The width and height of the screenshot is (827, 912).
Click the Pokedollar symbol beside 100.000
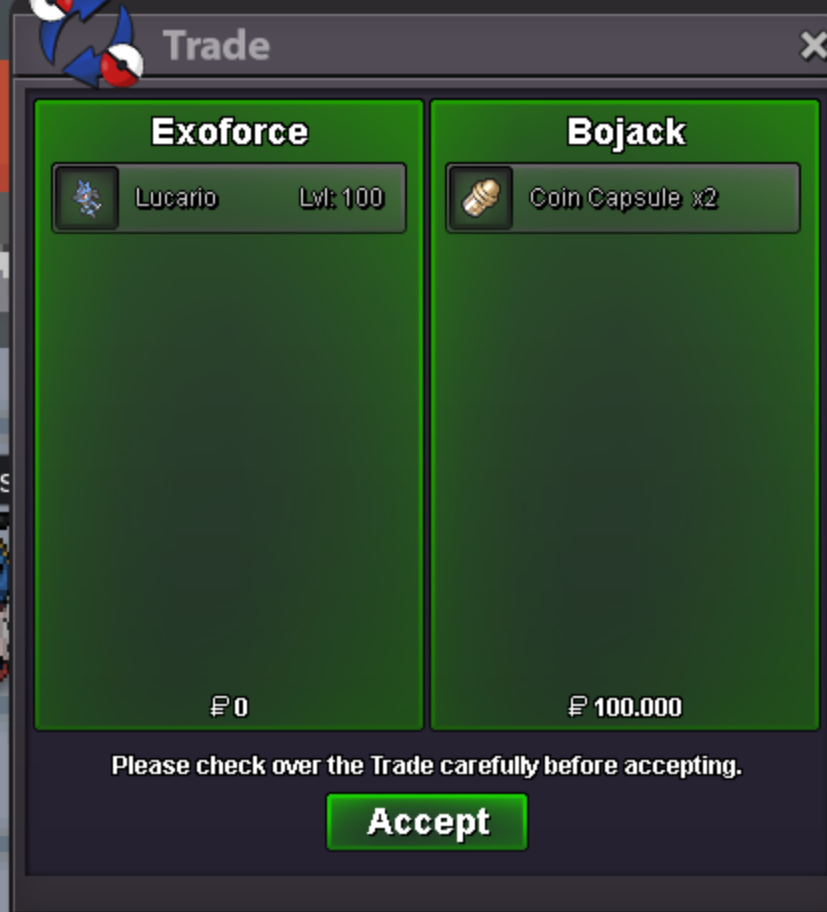click(578, 707)
